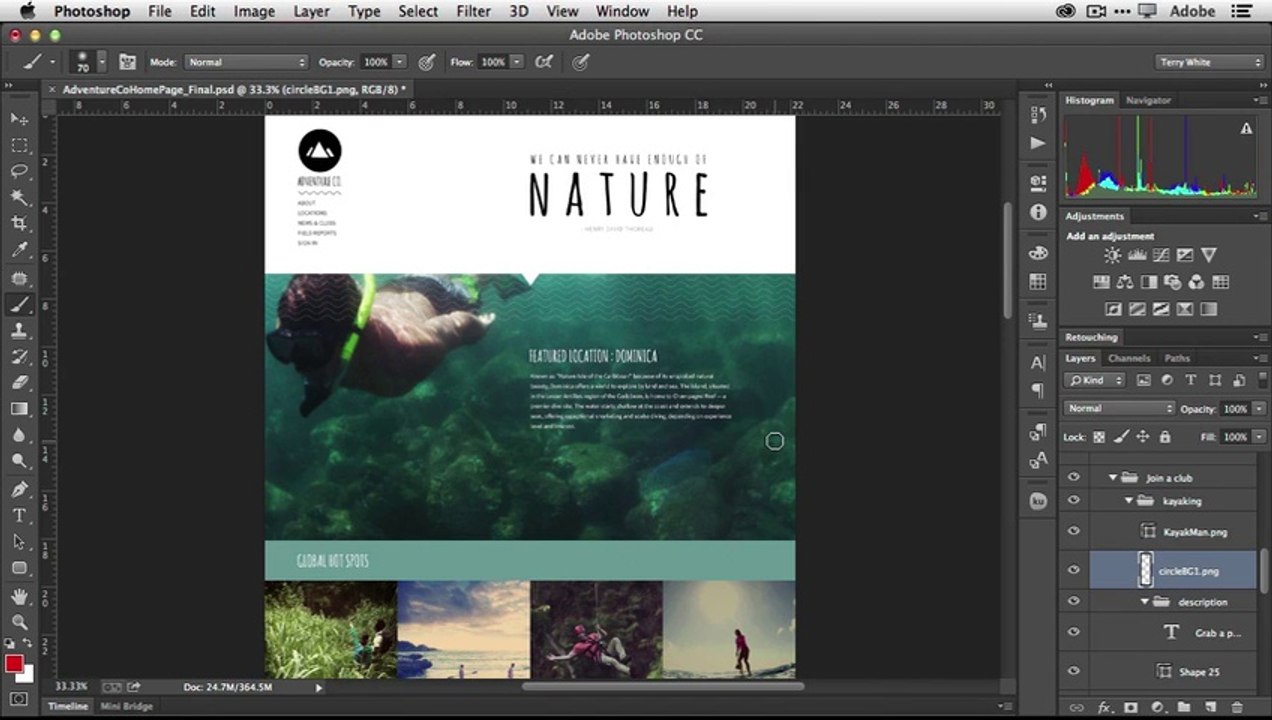The width and height of the screenshot is (1272, 720).
Task: Open the layer filter Kind dropdown
Action: point(1095,380)
